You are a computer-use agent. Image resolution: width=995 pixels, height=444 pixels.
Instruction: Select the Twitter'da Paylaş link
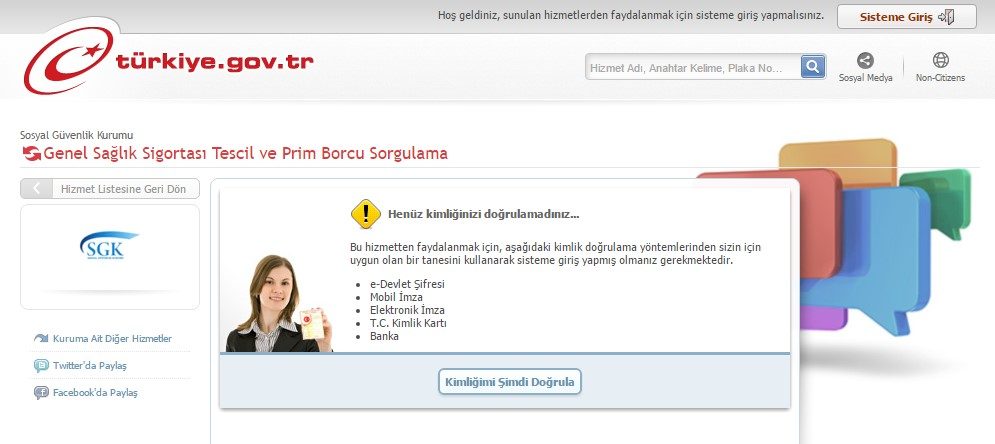click(89, 366)
